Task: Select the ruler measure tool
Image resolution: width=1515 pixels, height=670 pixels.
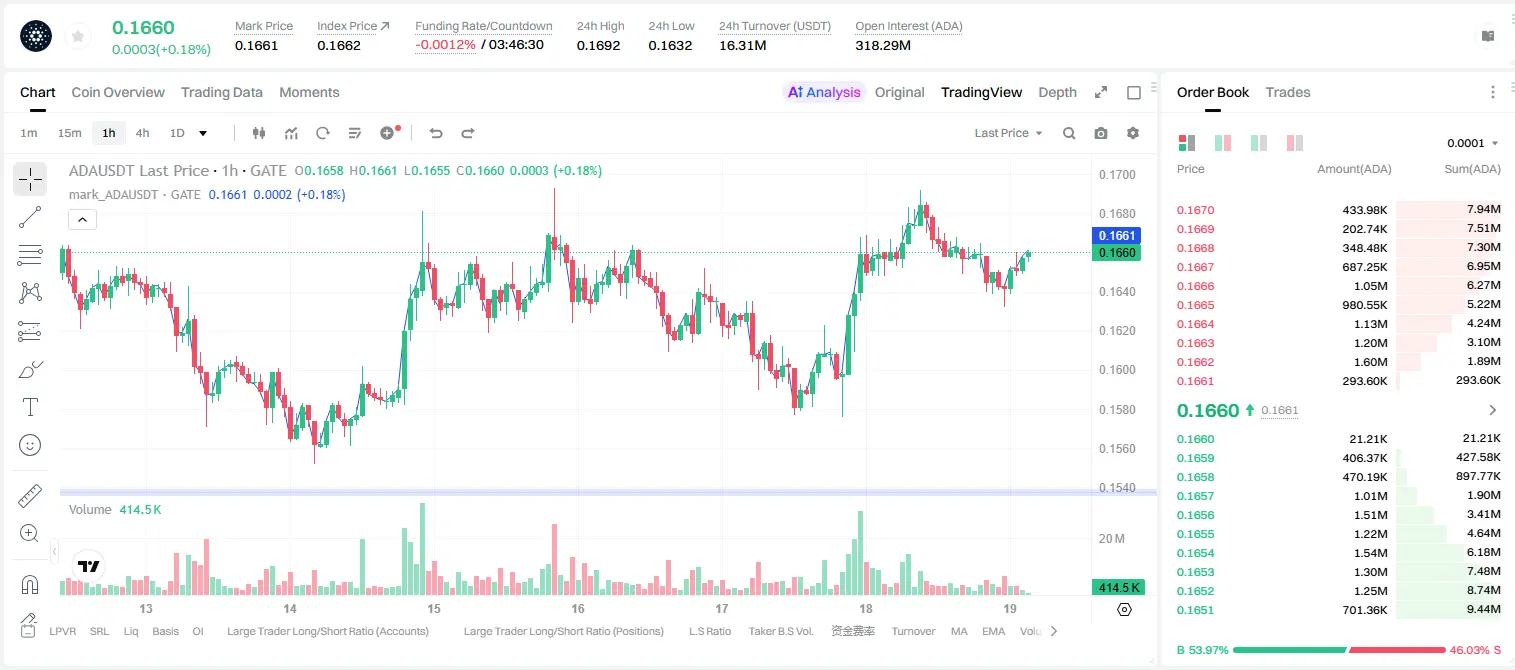Action: tap(30, 496)
